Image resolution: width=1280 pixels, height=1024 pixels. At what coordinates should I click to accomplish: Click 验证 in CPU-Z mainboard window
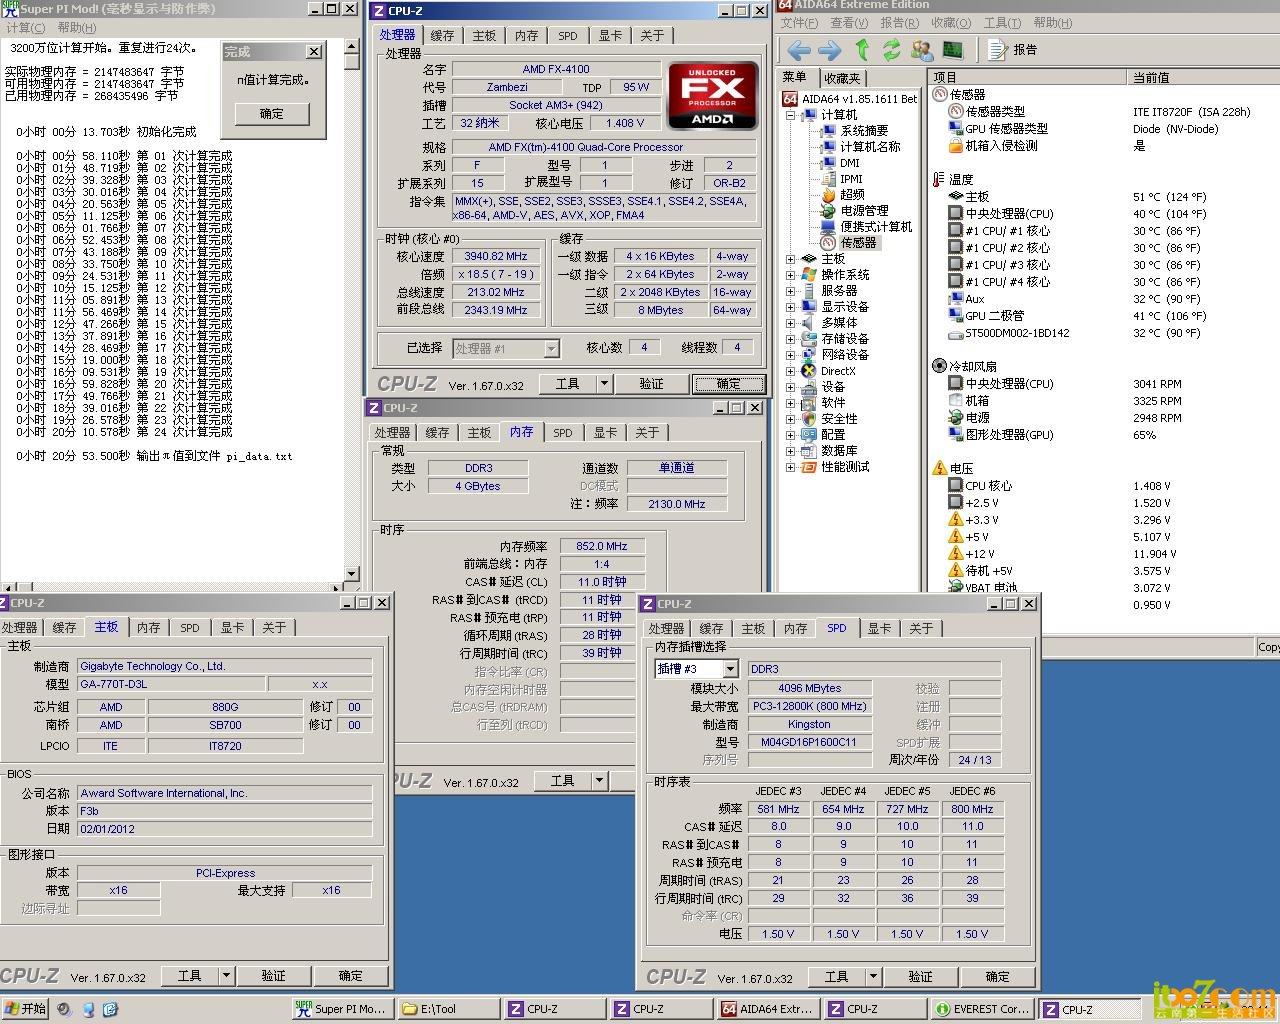(273, 976)
